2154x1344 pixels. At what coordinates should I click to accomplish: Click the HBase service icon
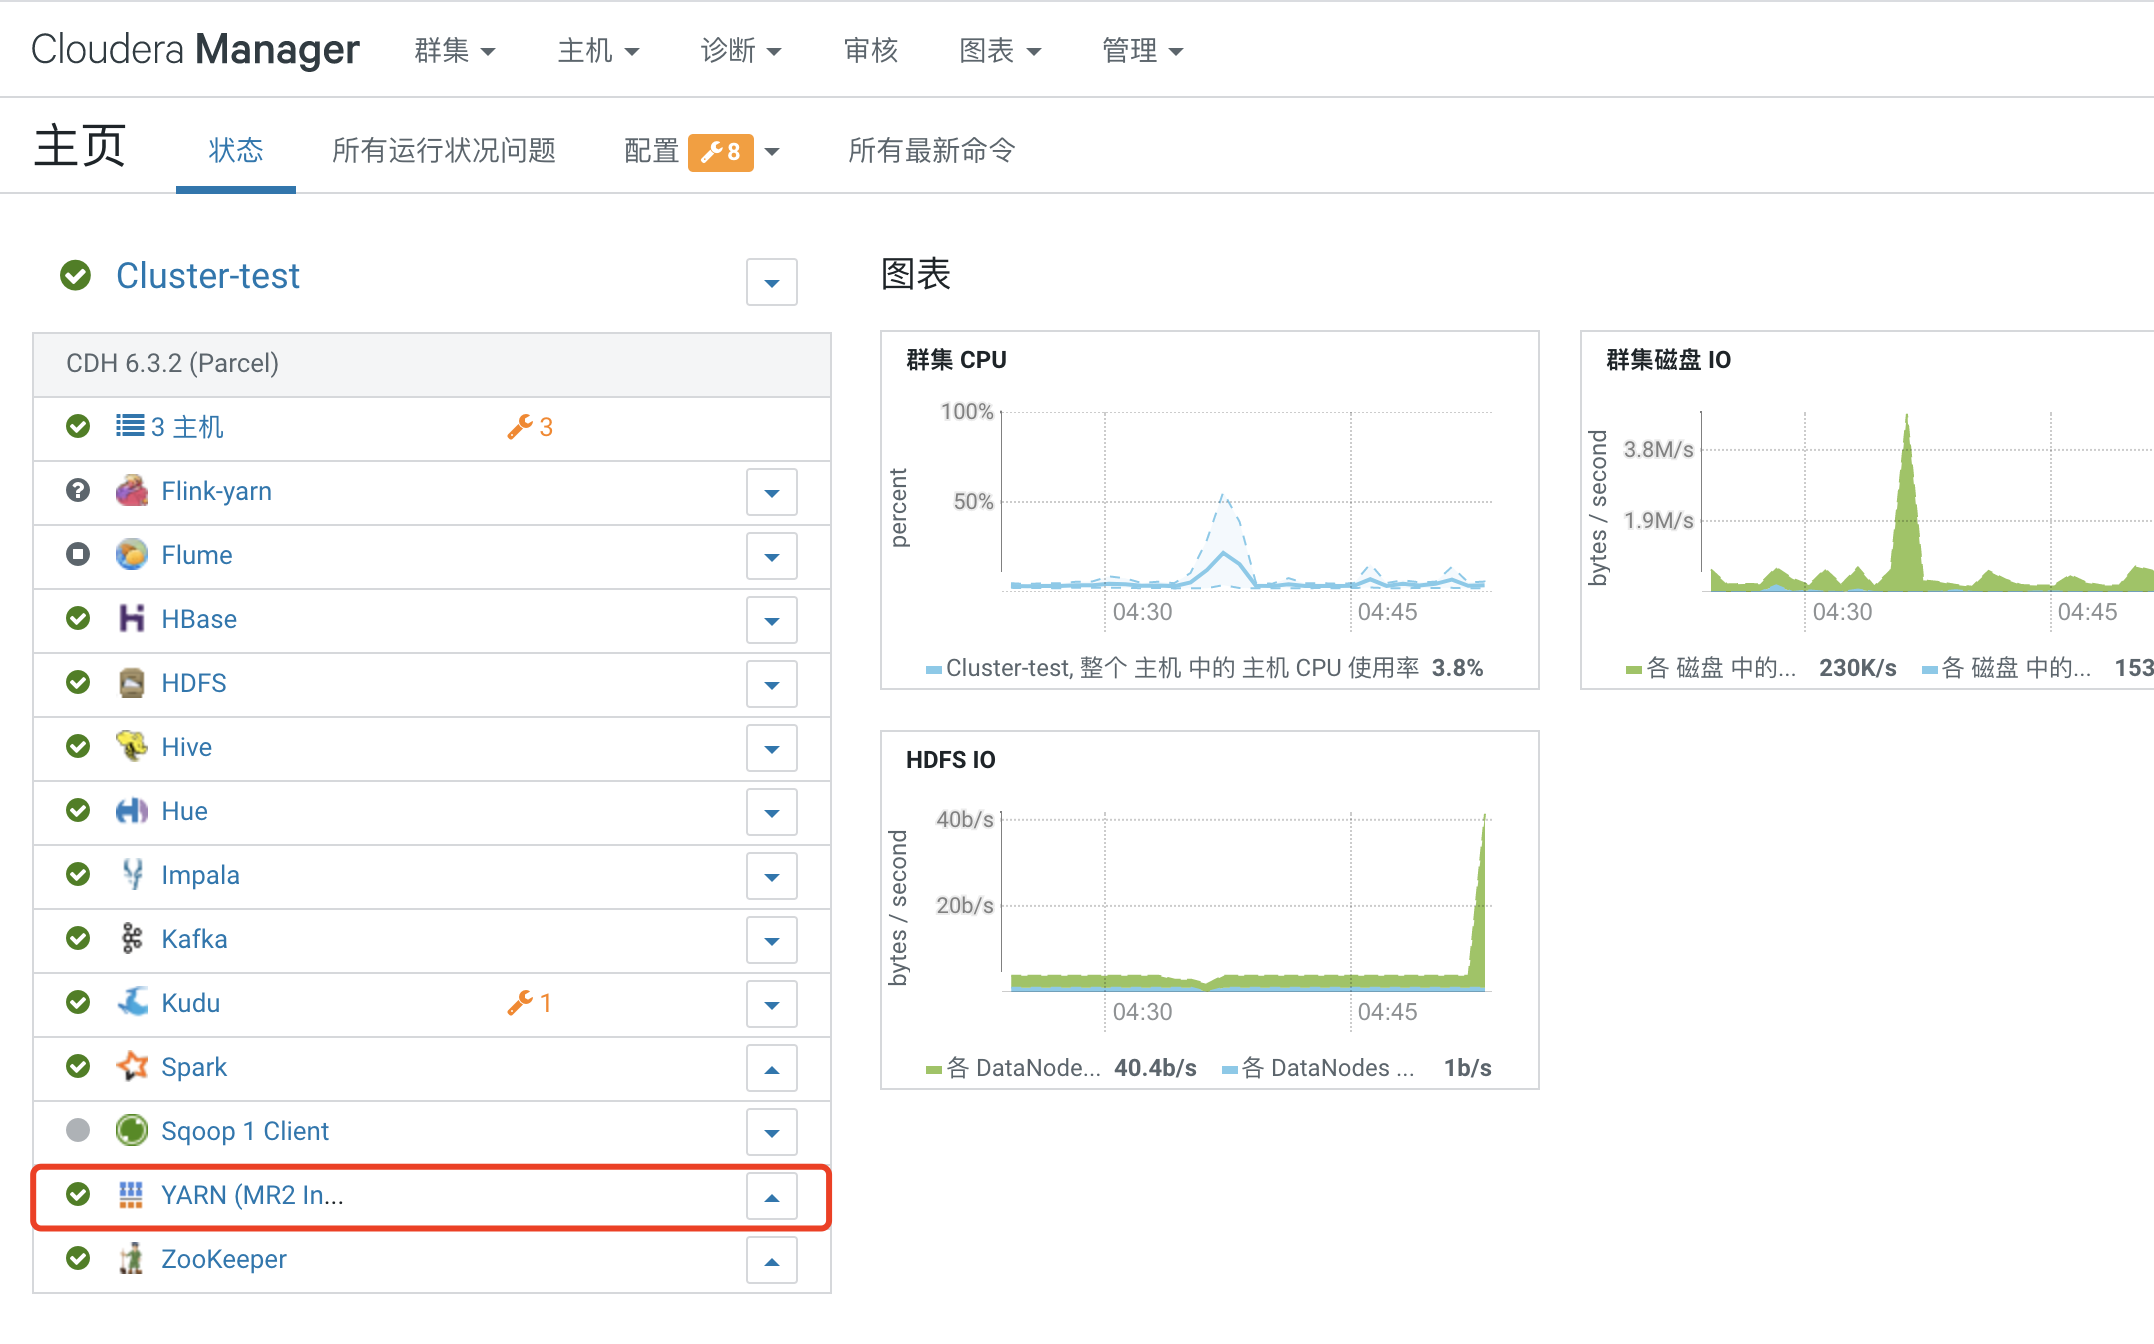point(131,619)
